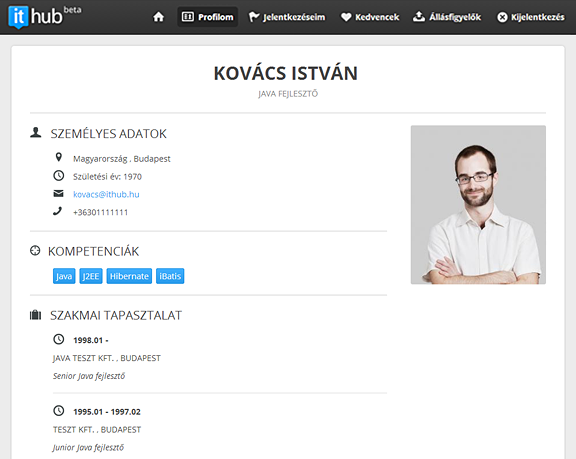
Task: Select the iBatis competency tag
Action: (x=170, y=276)
